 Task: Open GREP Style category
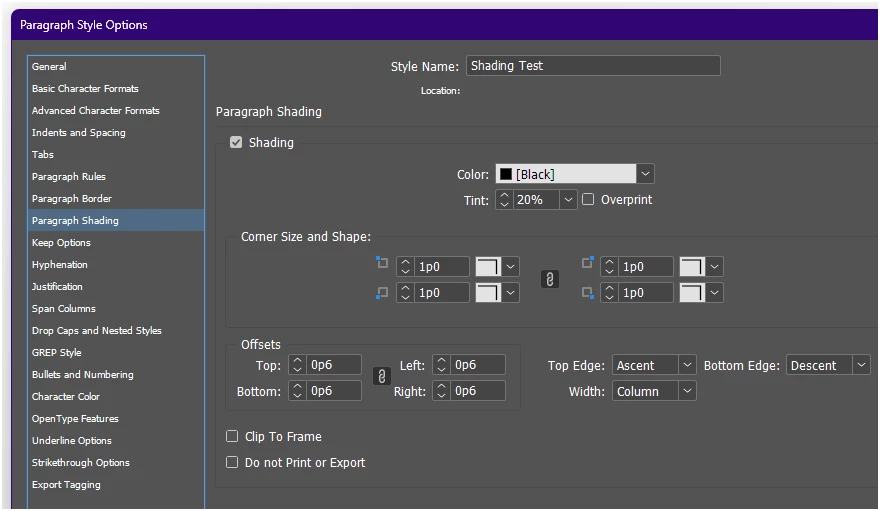(x=116, y=352)
